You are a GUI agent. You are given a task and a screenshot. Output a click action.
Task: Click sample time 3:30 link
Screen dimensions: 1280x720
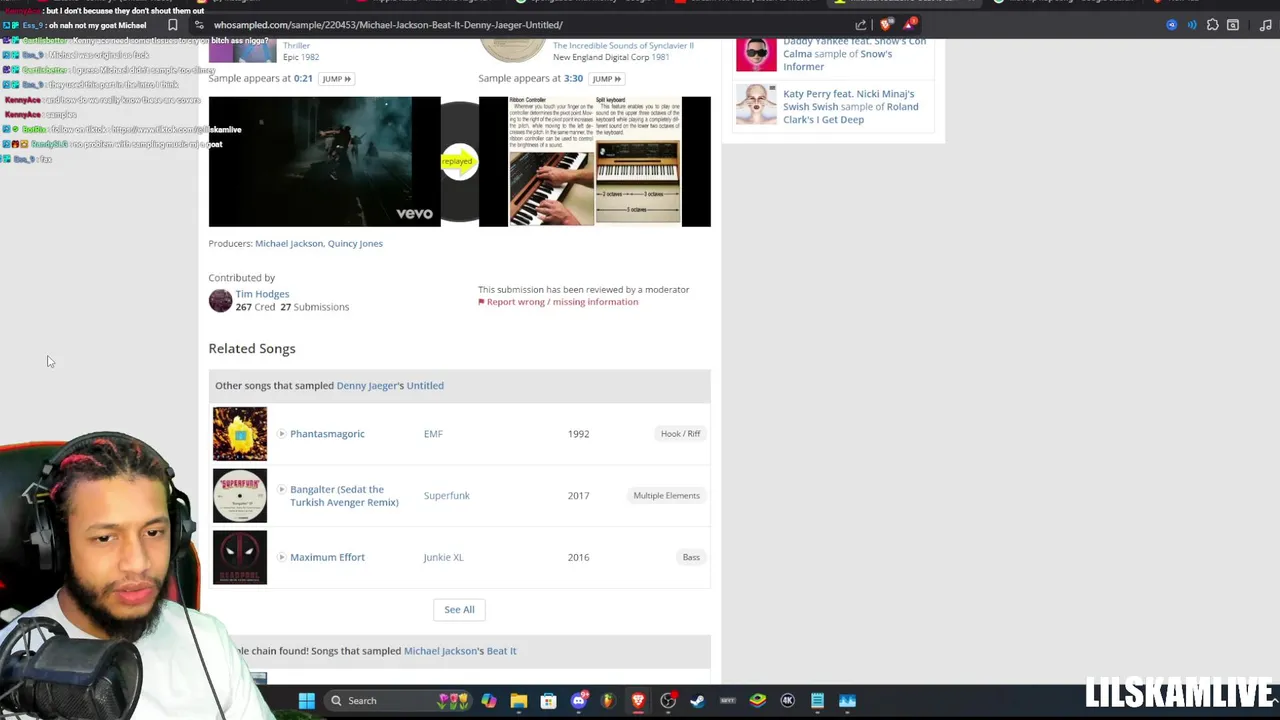(x=573, y=79)
